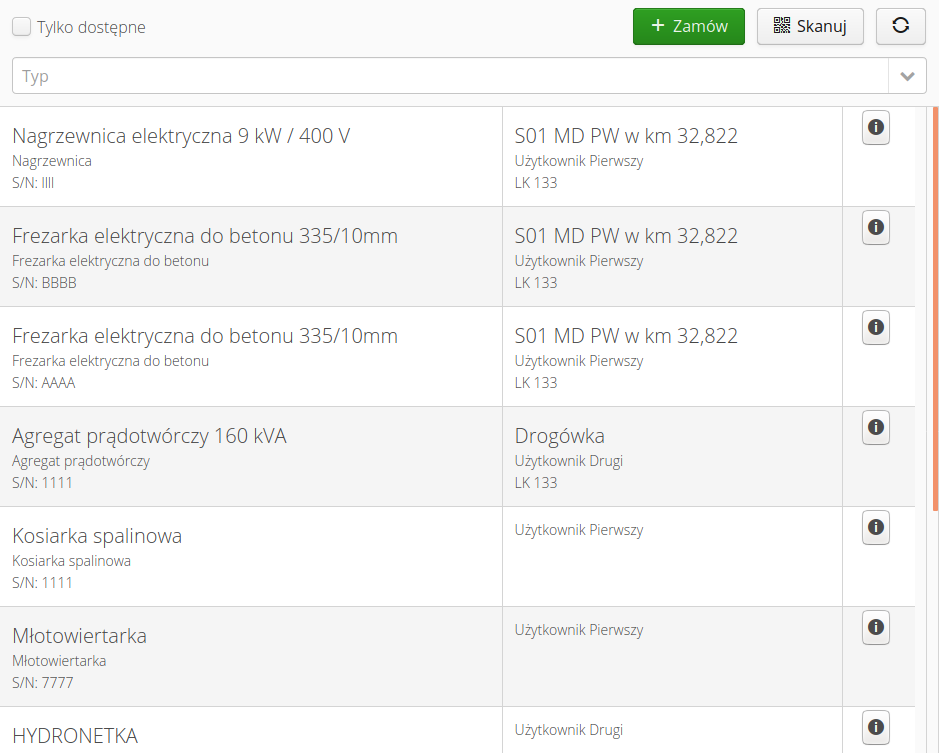939x753 pixels.
Task: Open serial number 1111 link under Agregat prądotwórczy
Action: click(57, 483)
